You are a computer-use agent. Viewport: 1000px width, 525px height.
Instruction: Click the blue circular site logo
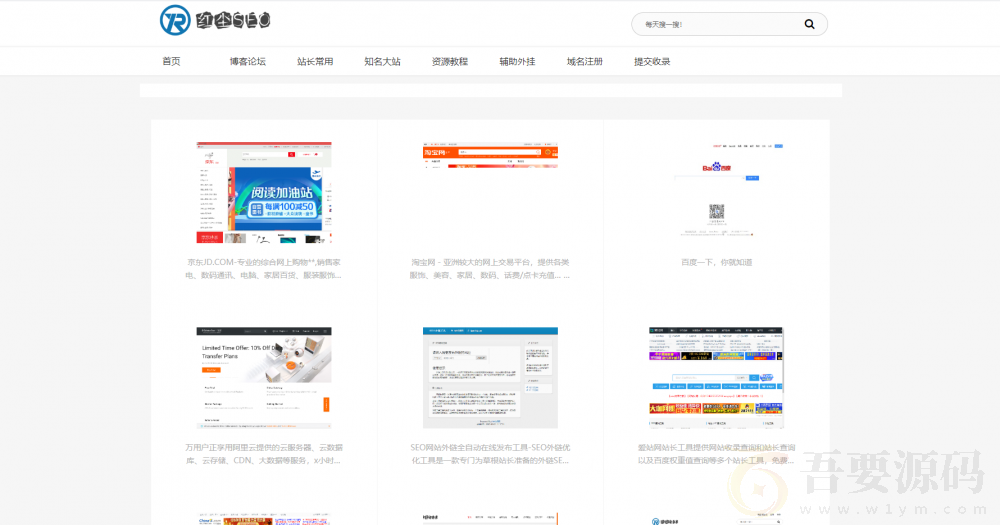click(x=175, y=20)
